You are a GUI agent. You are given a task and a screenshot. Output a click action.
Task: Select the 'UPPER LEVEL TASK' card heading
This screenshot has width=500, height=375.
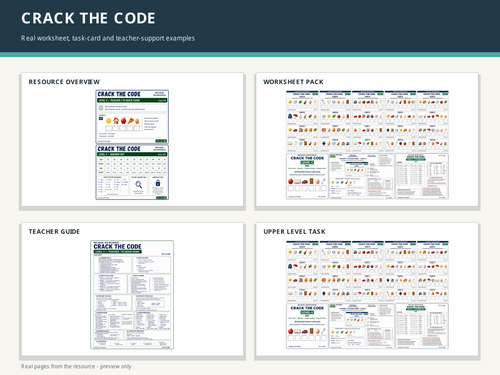pyautogui.click(x=294, y=231)
